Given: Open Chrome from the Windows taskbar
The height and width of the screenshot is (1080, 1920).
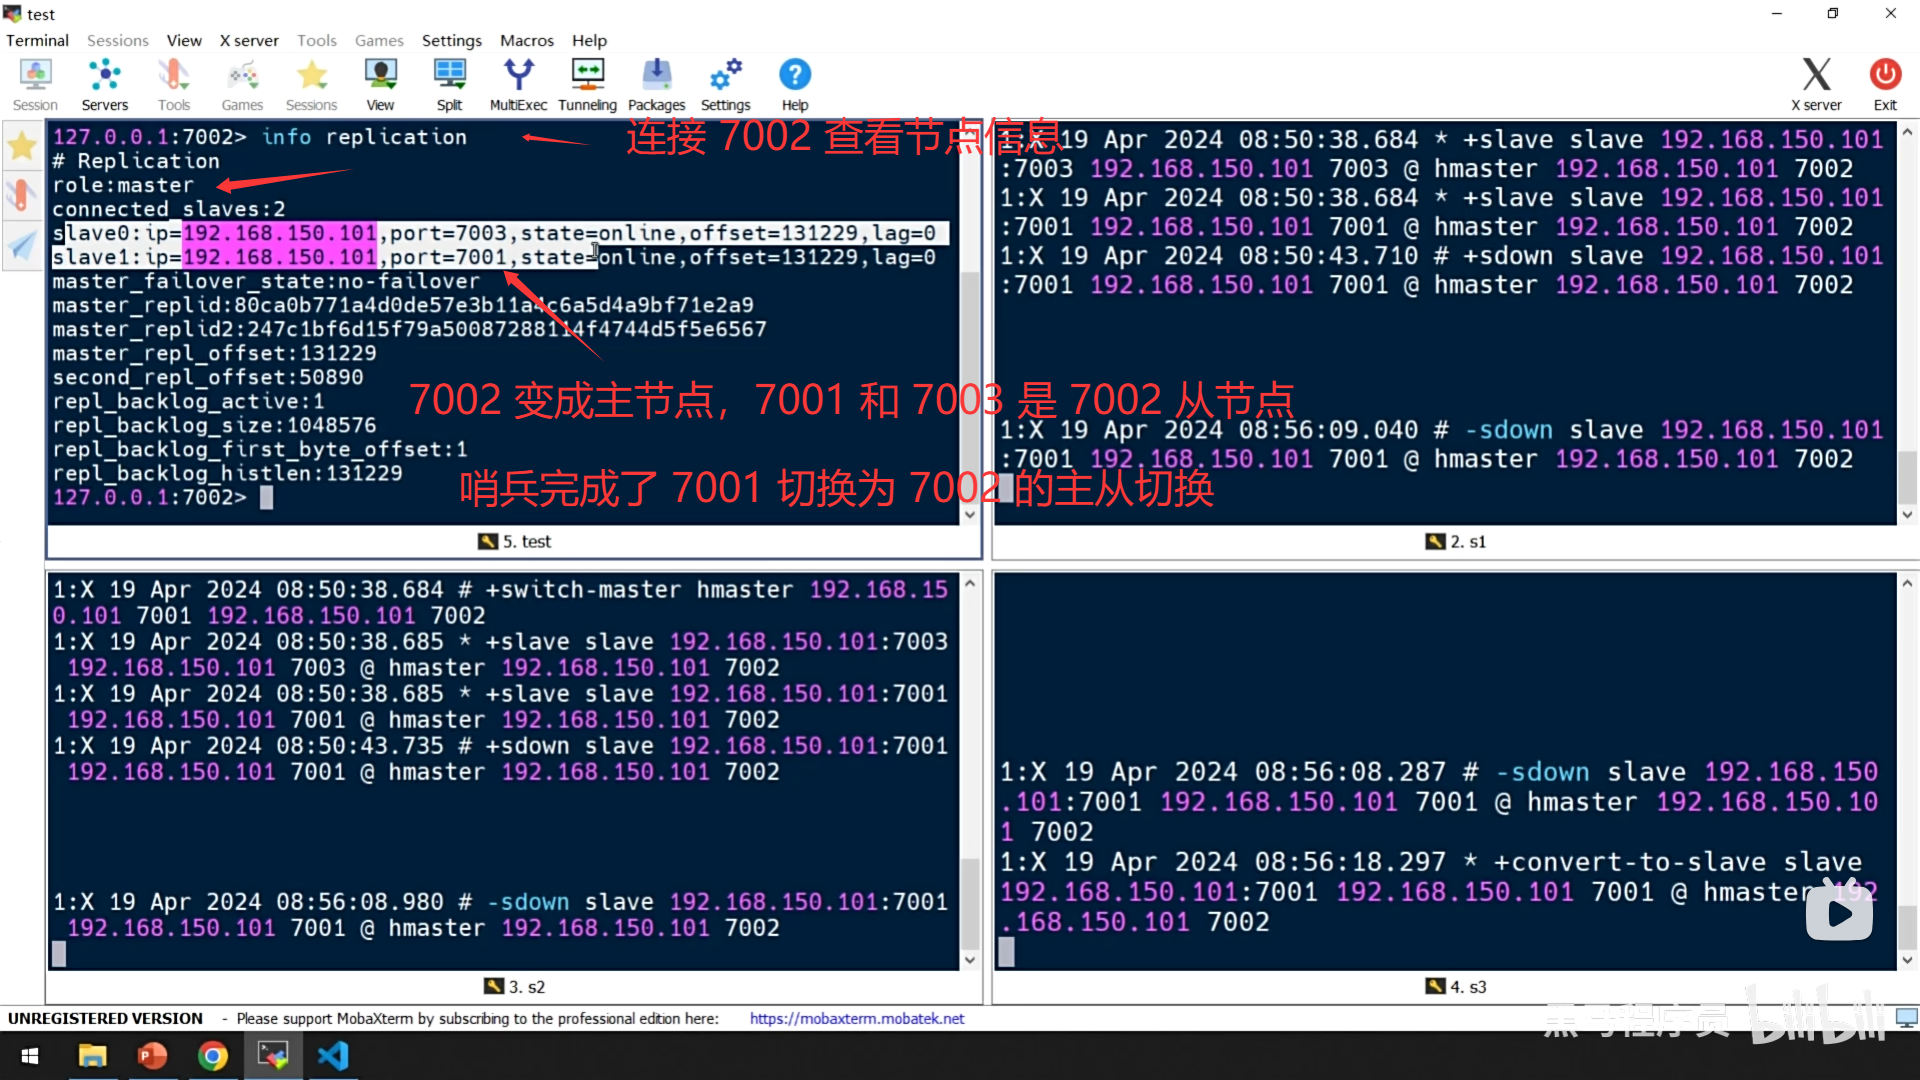Looking at the screenshot, I should [x=212, y=1056].
